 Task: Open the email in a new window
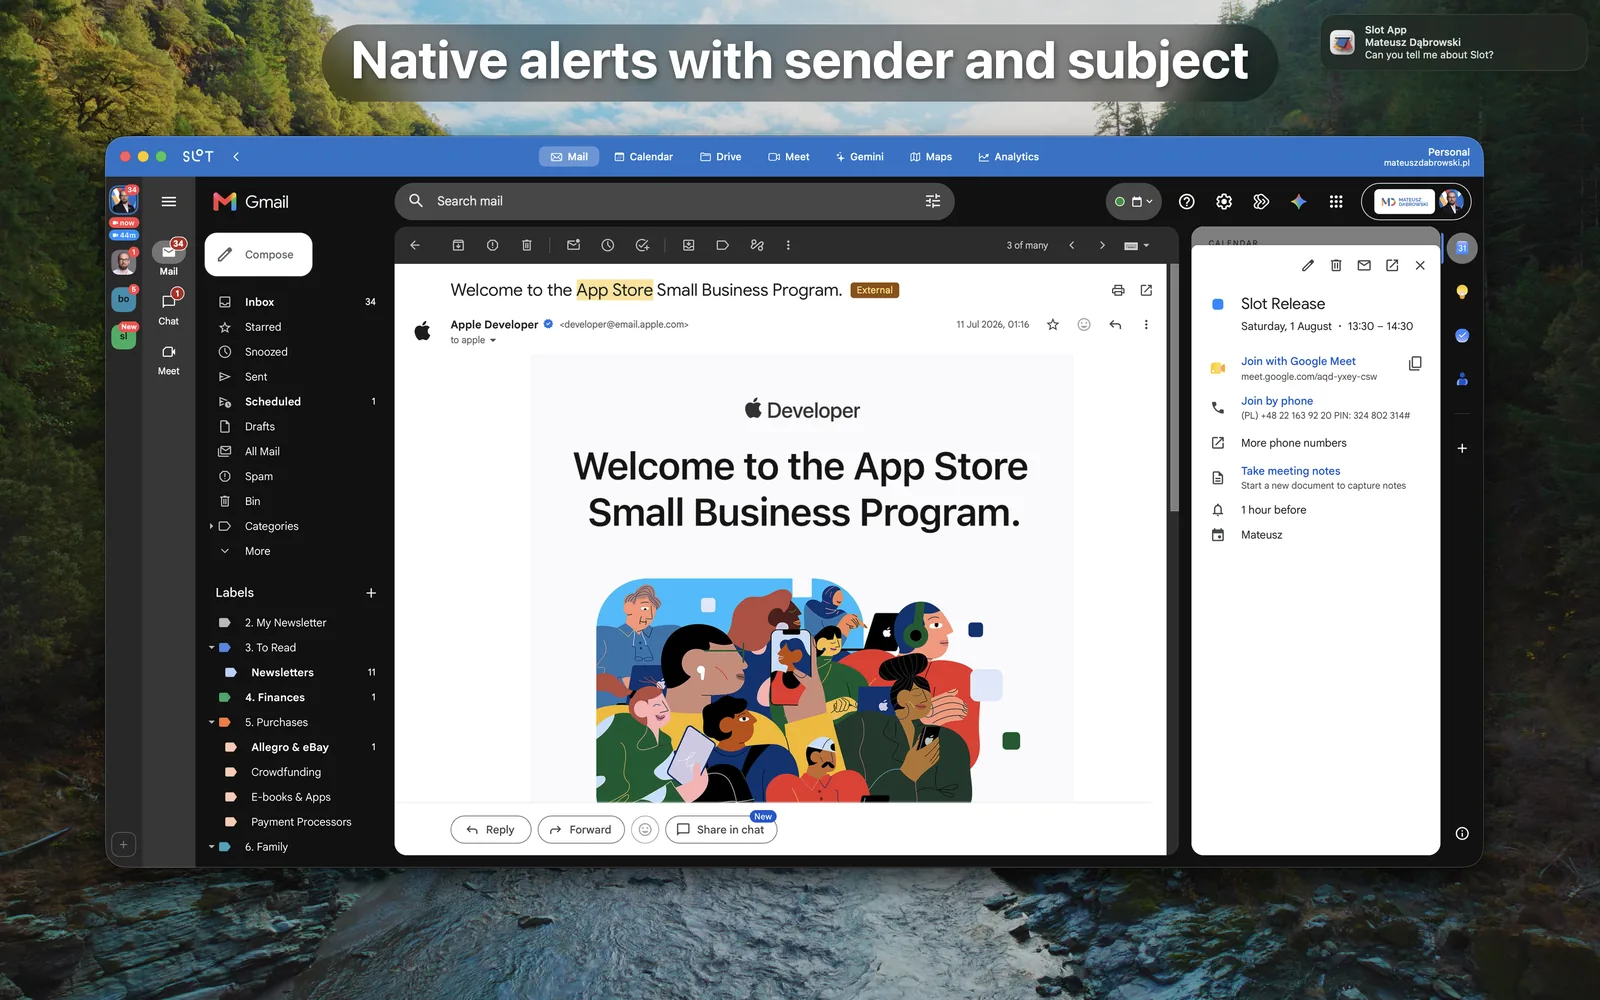click(1146, 290)
